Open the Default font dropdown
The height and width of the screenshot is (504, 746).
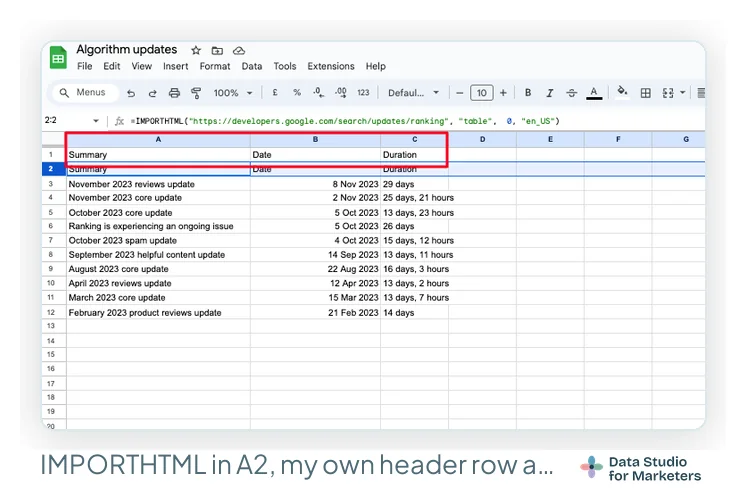click(413, 93)
